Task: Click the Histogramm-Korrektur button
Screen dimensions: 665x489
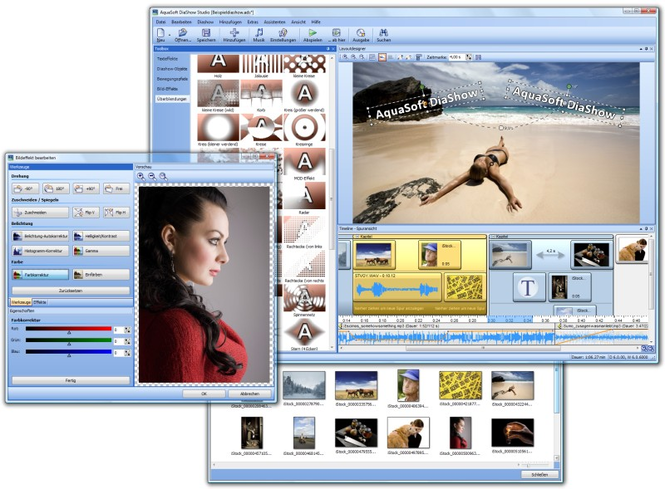Action: pos(40,251)
